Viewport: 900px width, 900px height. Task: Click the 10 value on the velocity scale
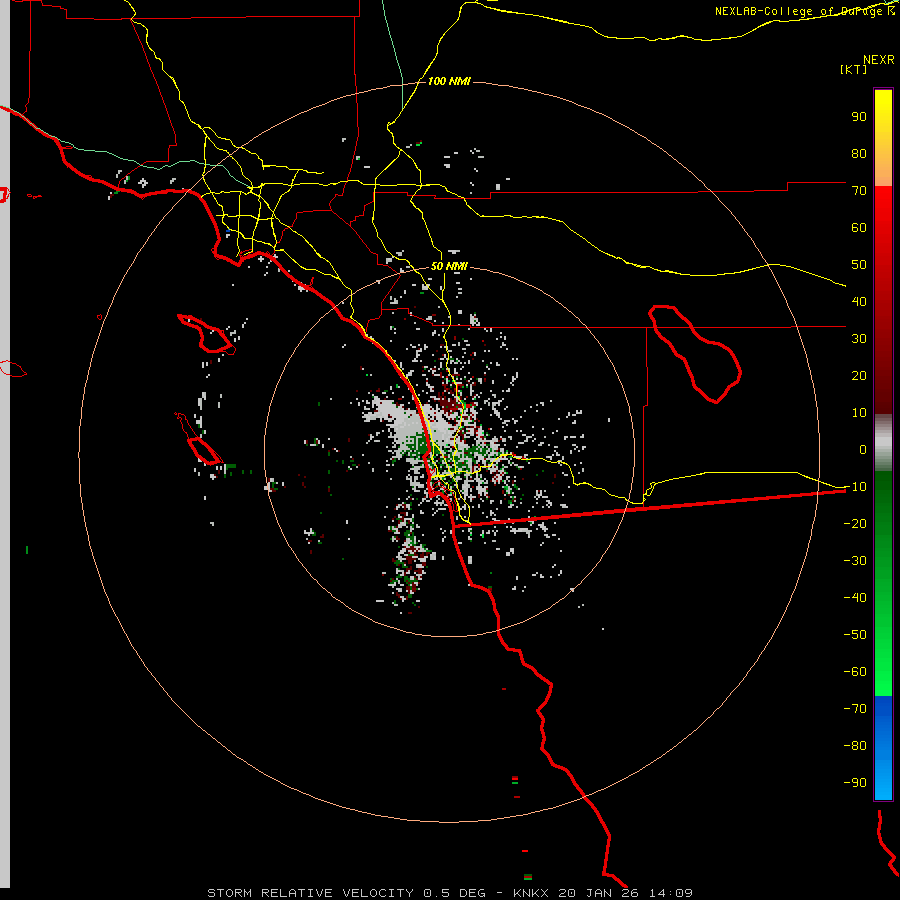point(859,413)
